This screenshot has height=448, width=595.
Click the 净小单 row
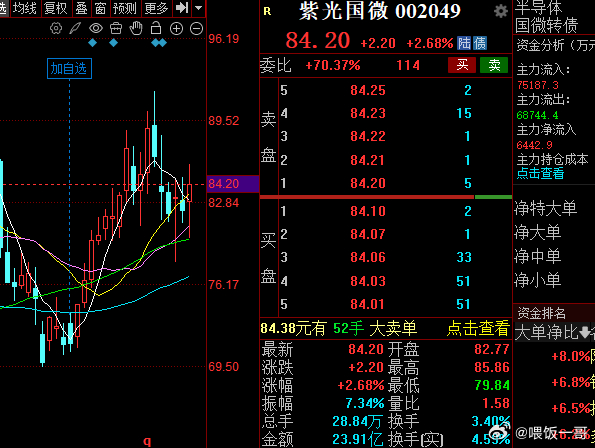click(x=538, y=280)
